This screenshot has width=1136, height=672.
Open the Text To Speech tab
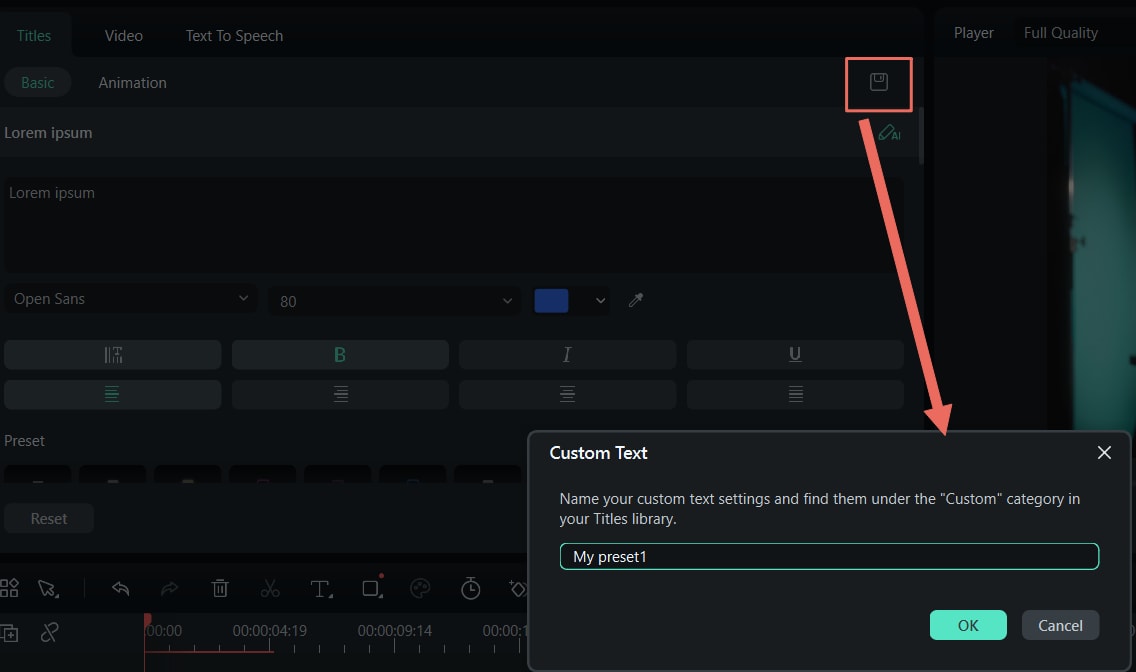coord(234,35)
